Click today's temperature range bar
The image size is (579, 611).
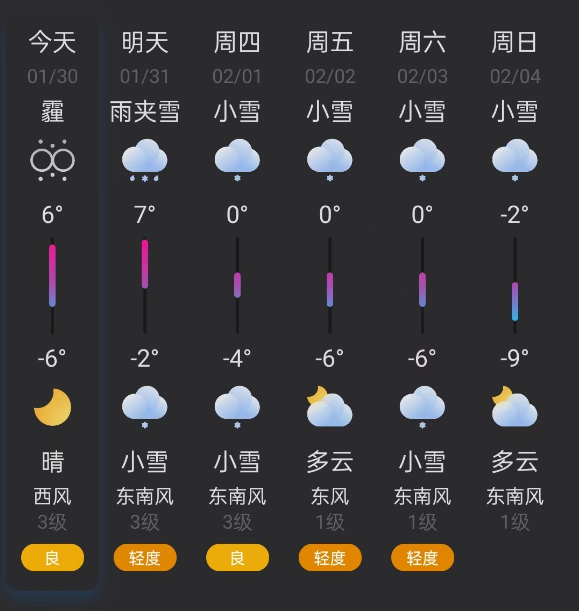(52, 285)
